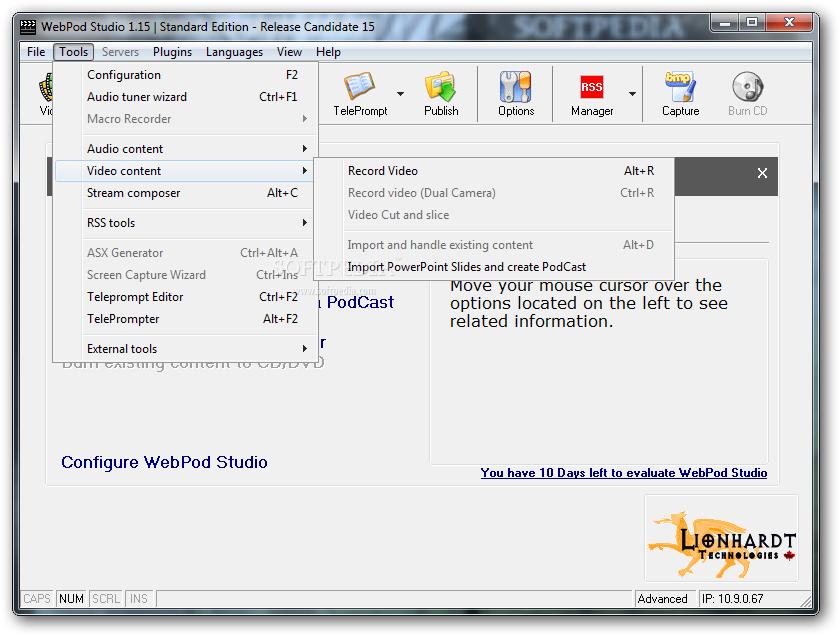Open the File menu
Screen dimensions: 840x636
(36, 52)
